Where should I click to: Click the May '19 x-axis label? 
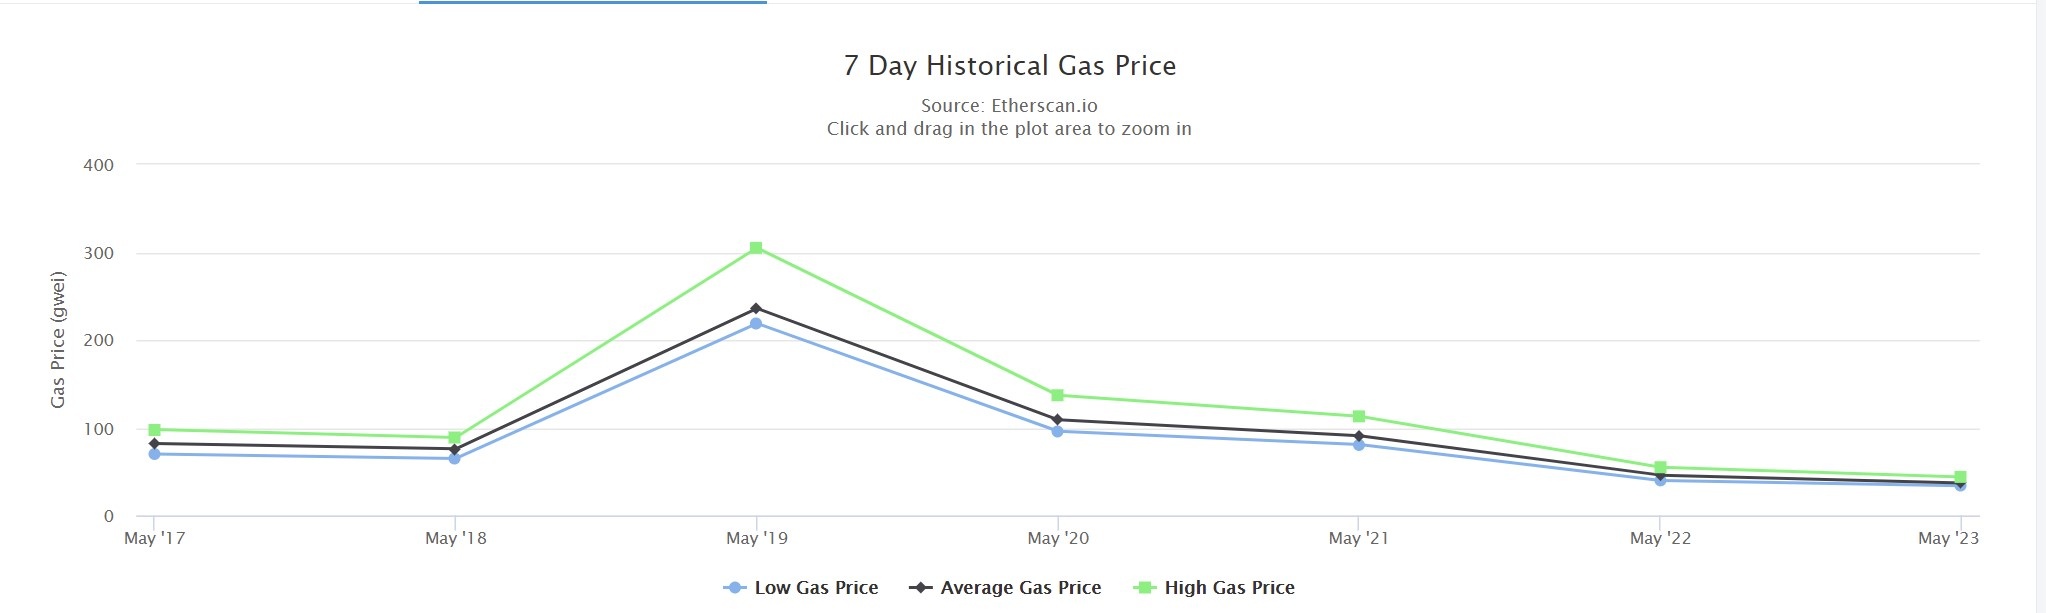(x=757, y=539)
